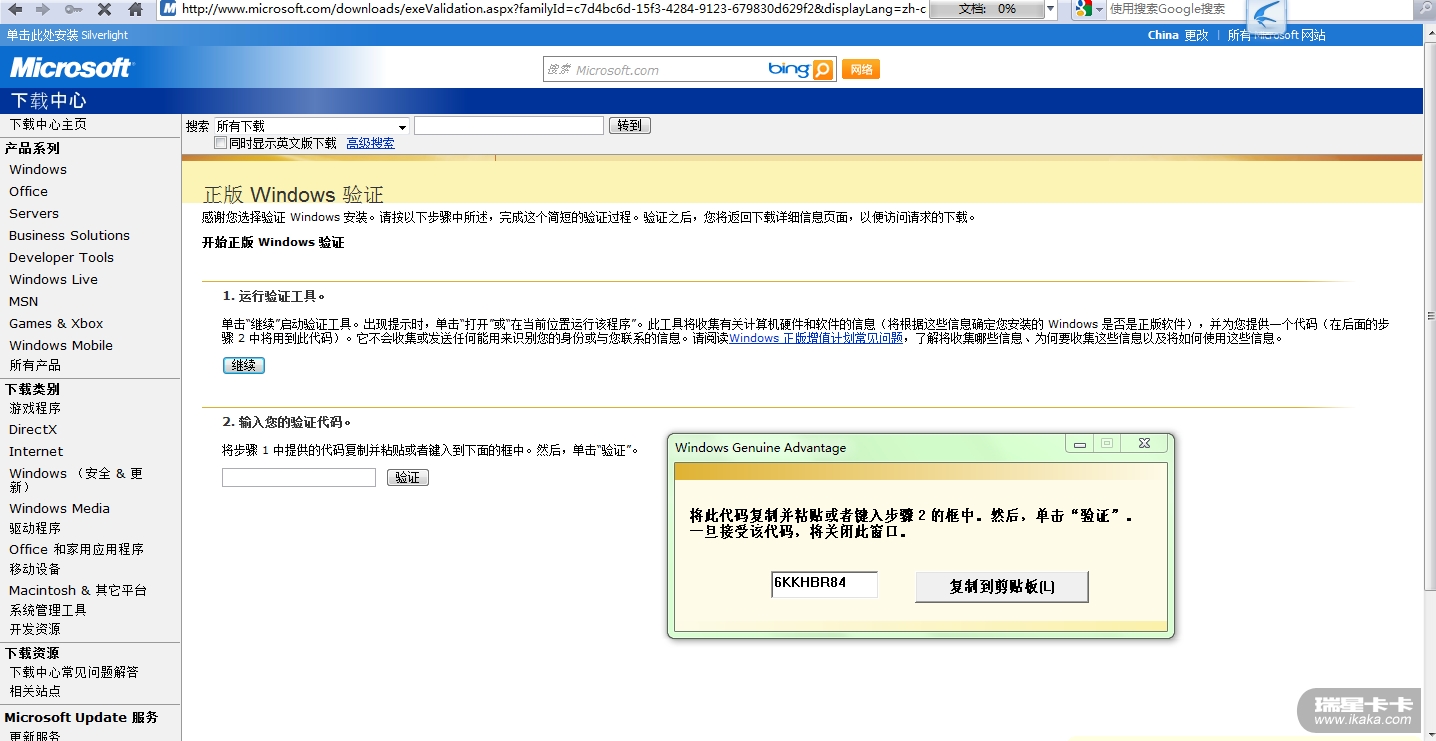Click the 转到 search button

click(629, 126)
